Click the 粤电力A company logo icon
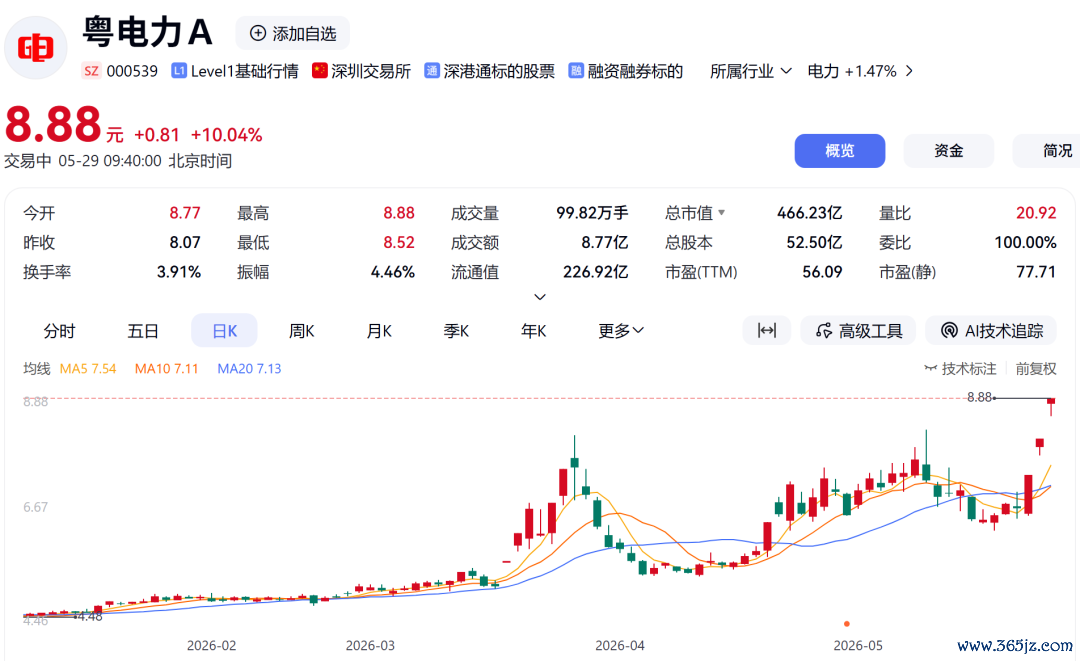Image resolution: width=1080 pixels, height=661 pixels. [x=35, y=48]
